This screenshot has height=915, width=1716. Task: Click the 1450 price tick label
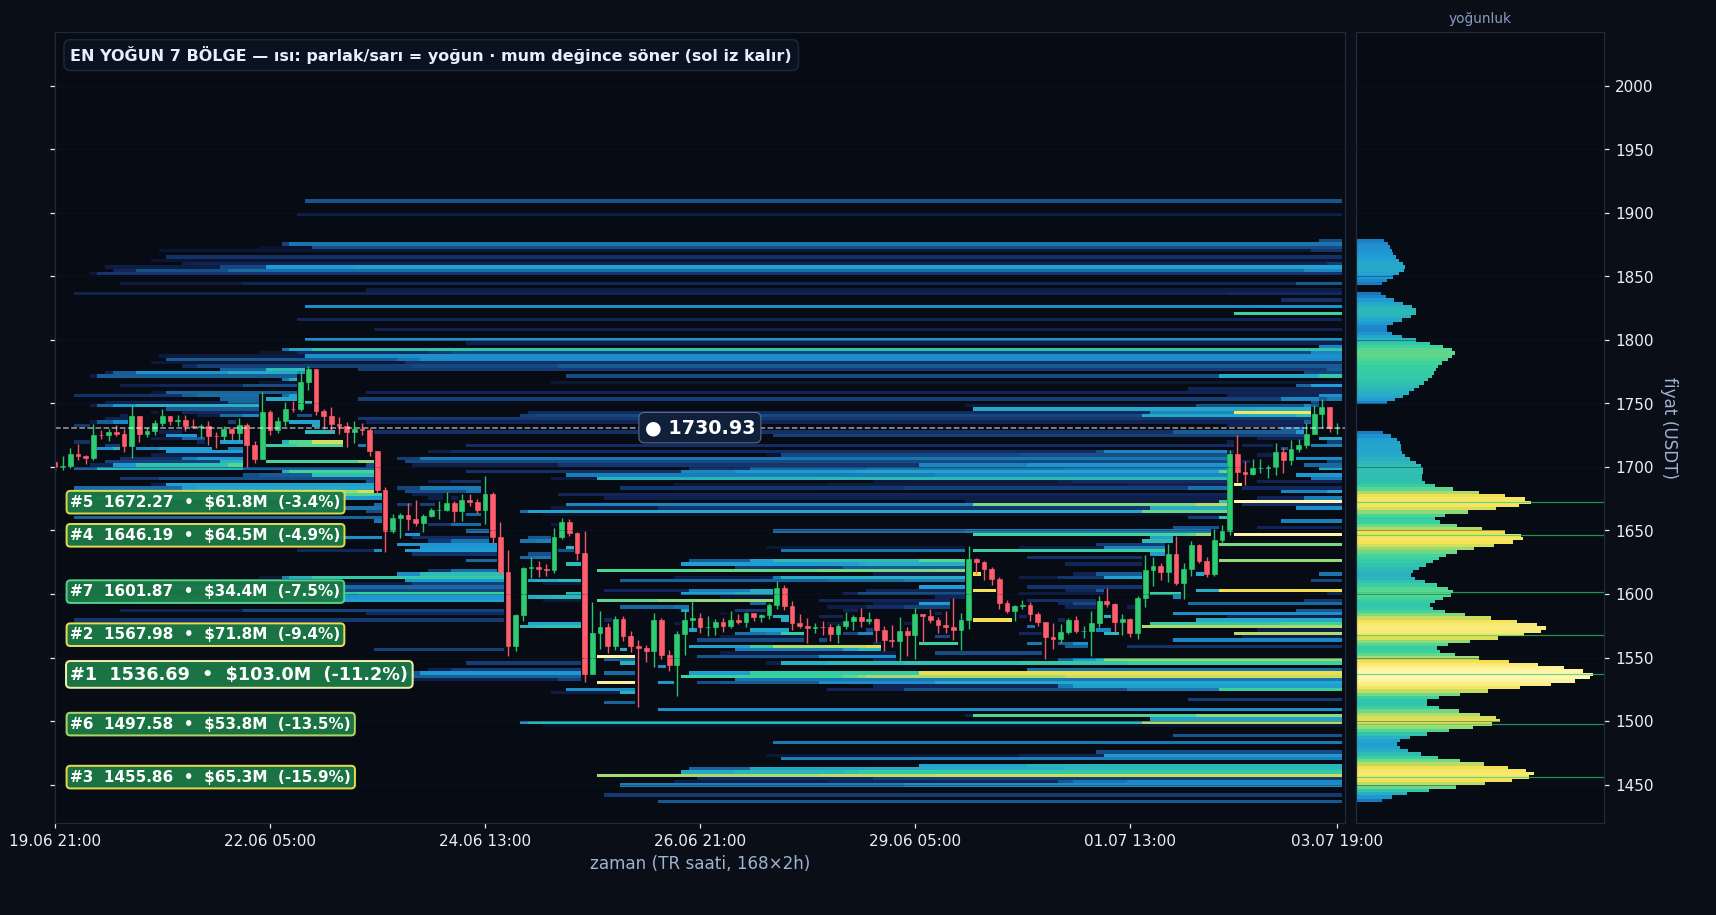pyautogui.click(x=1634, y=786)
